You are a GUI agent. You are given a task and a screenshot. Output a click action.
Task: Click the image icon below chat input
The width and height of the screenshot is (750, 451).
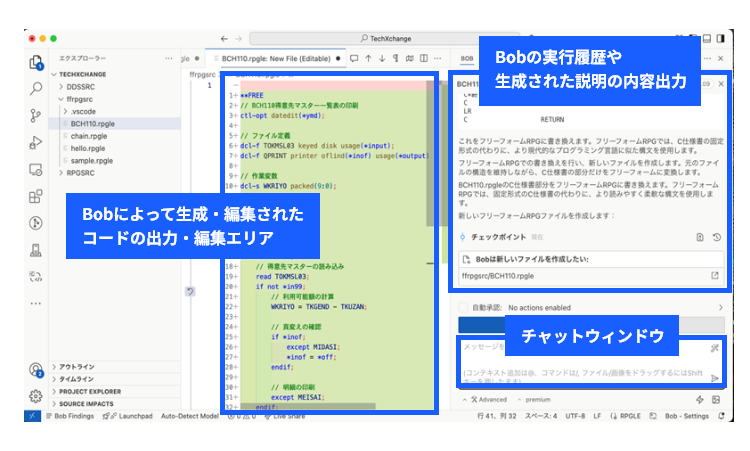pos(716,399)
